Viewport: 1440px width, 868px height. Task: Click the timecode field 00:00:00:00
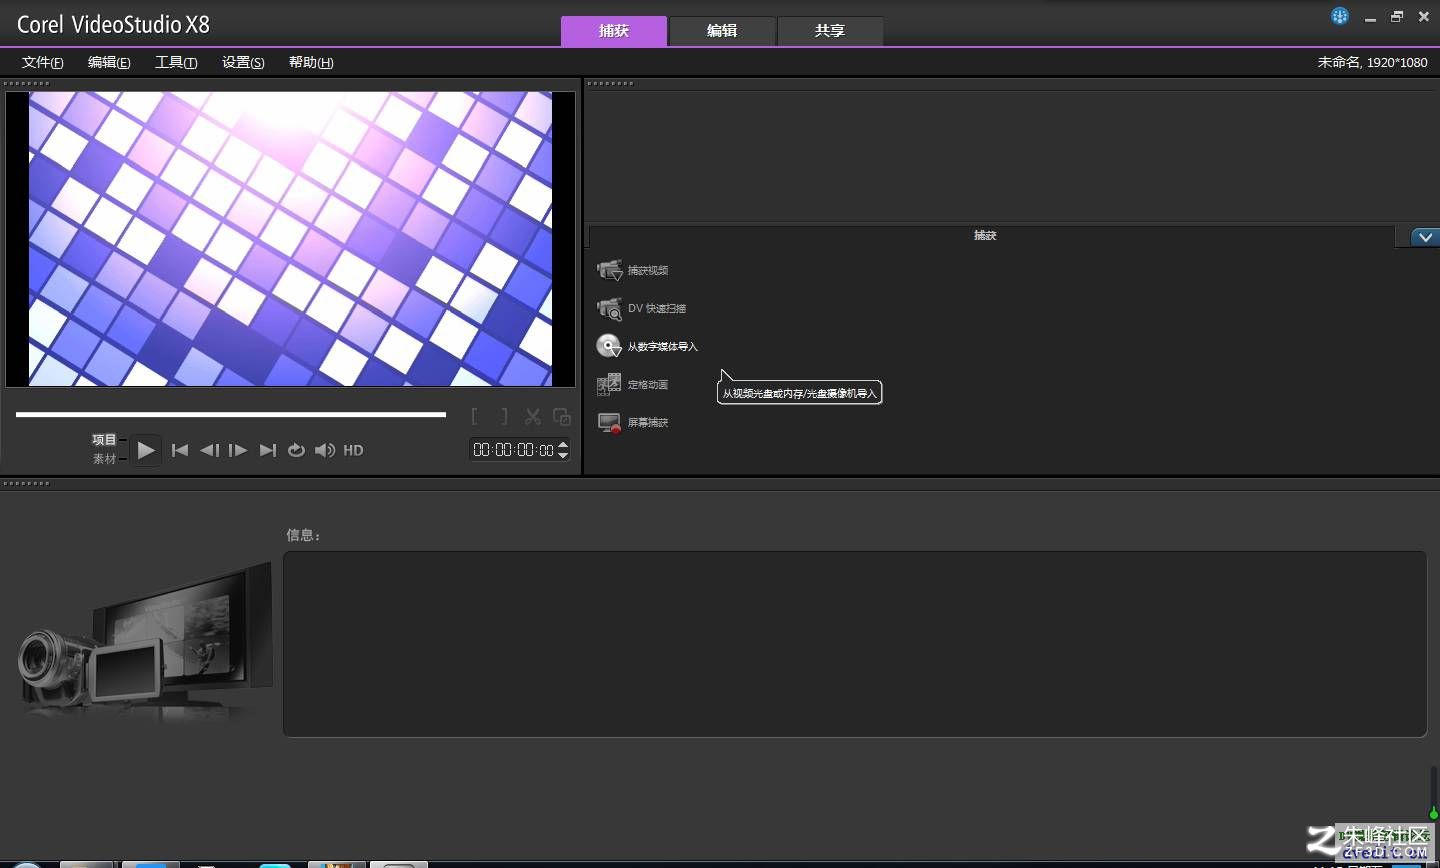tap(513, 450)
